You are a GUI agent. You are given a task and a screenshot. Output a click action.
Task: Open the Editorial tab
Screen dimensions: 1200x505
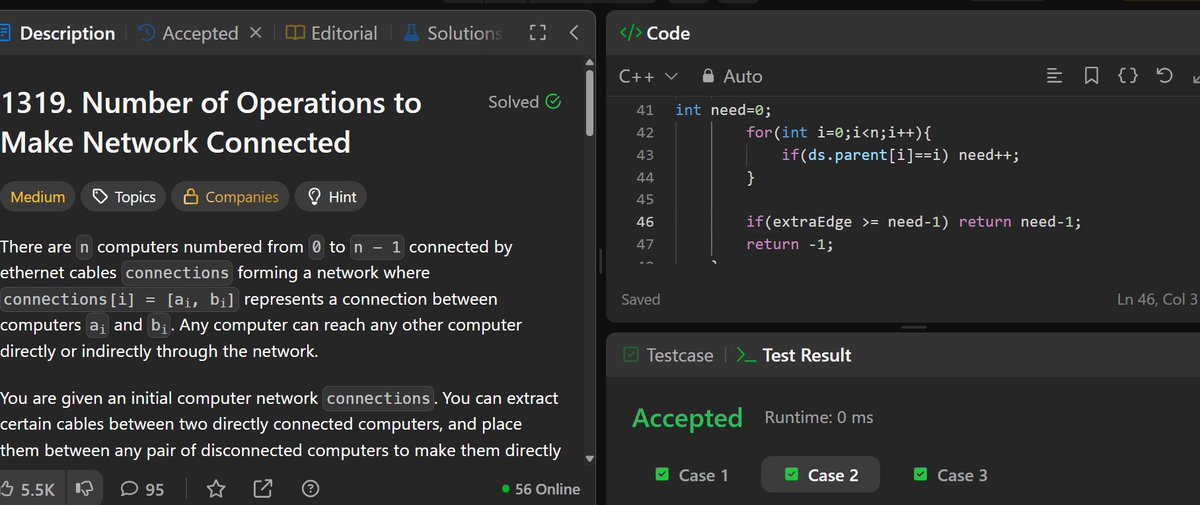click(x=332, y=33)
